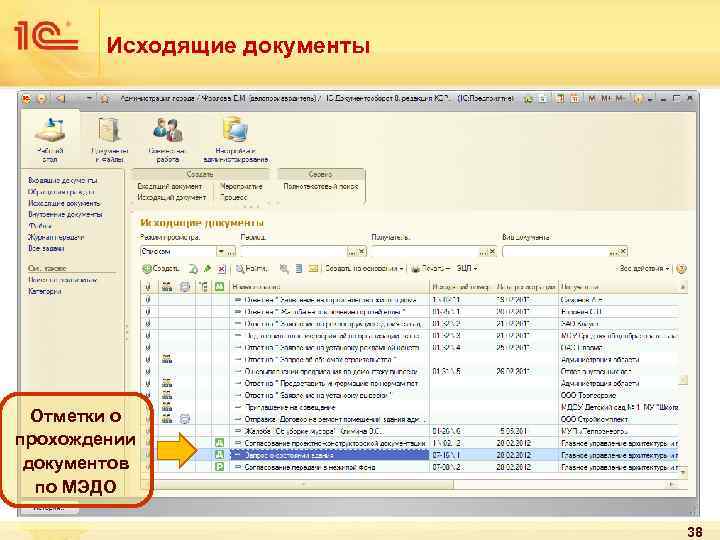Create a Мероприятие
Viewport: 720px width, 540px height.
241,186
